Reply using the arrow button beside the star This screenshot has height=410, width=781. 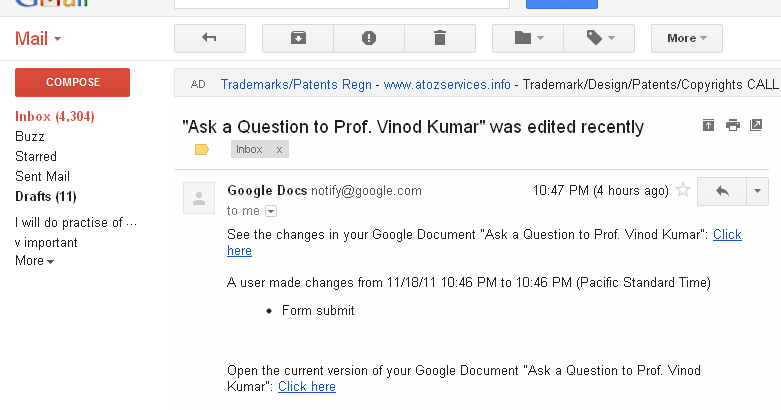722,190
